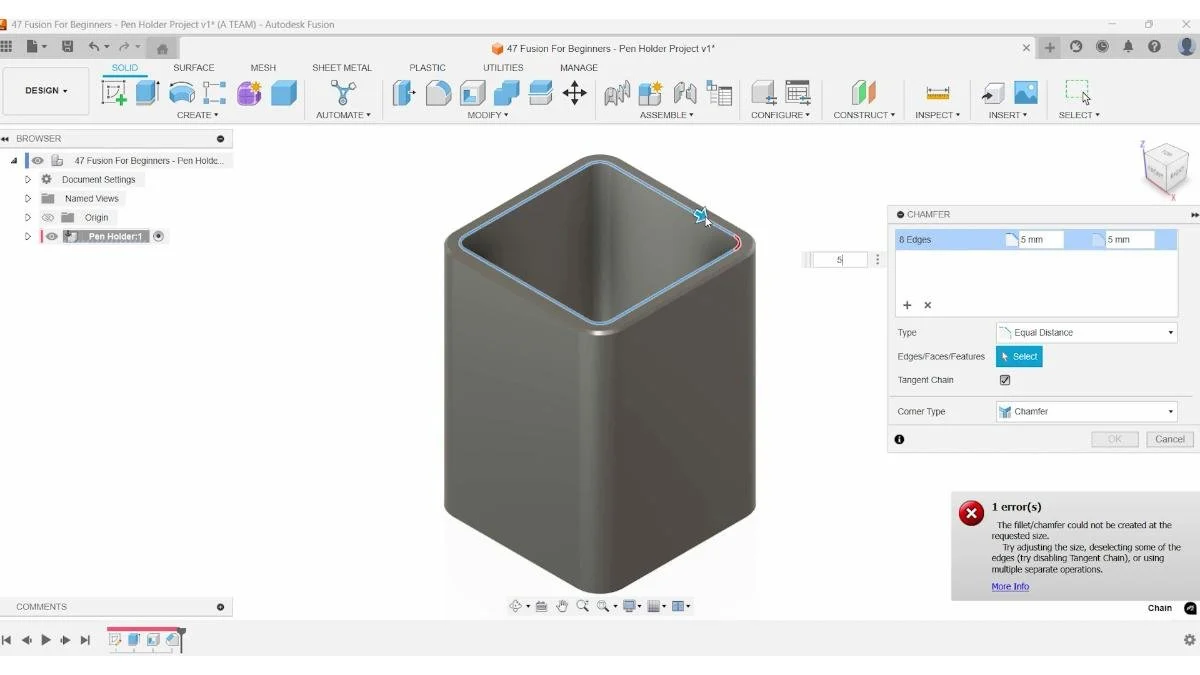Screen dimensions: 1200x675
Task: Click Cancel in the Chamfer dialog
Action: click(x=1170, y=439)
